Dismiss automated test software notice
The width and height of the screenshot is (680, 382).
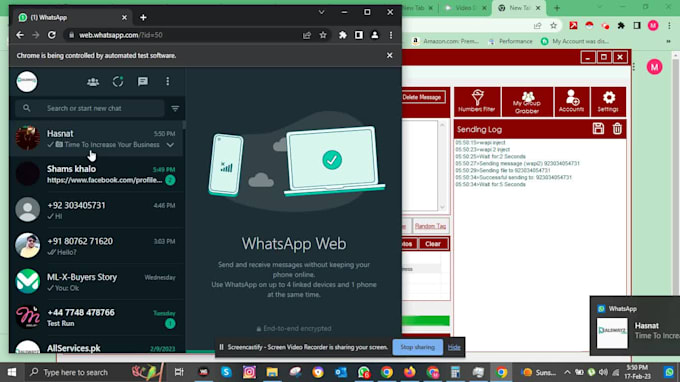pos(389,56)
